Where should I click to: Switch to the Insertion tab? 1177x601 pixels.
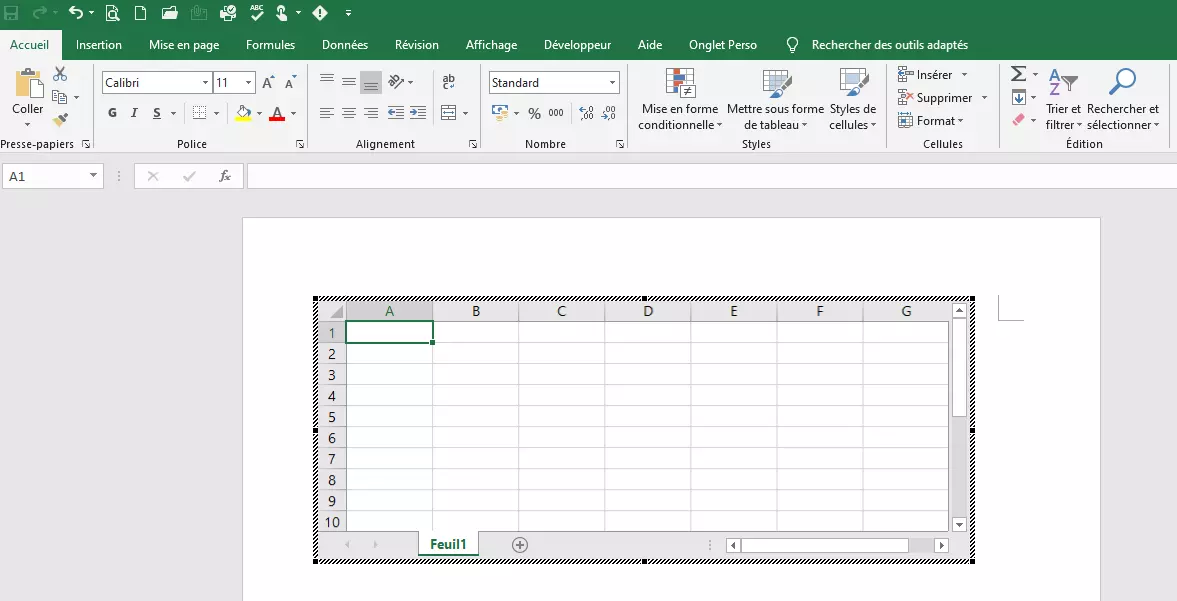point(98,45)
